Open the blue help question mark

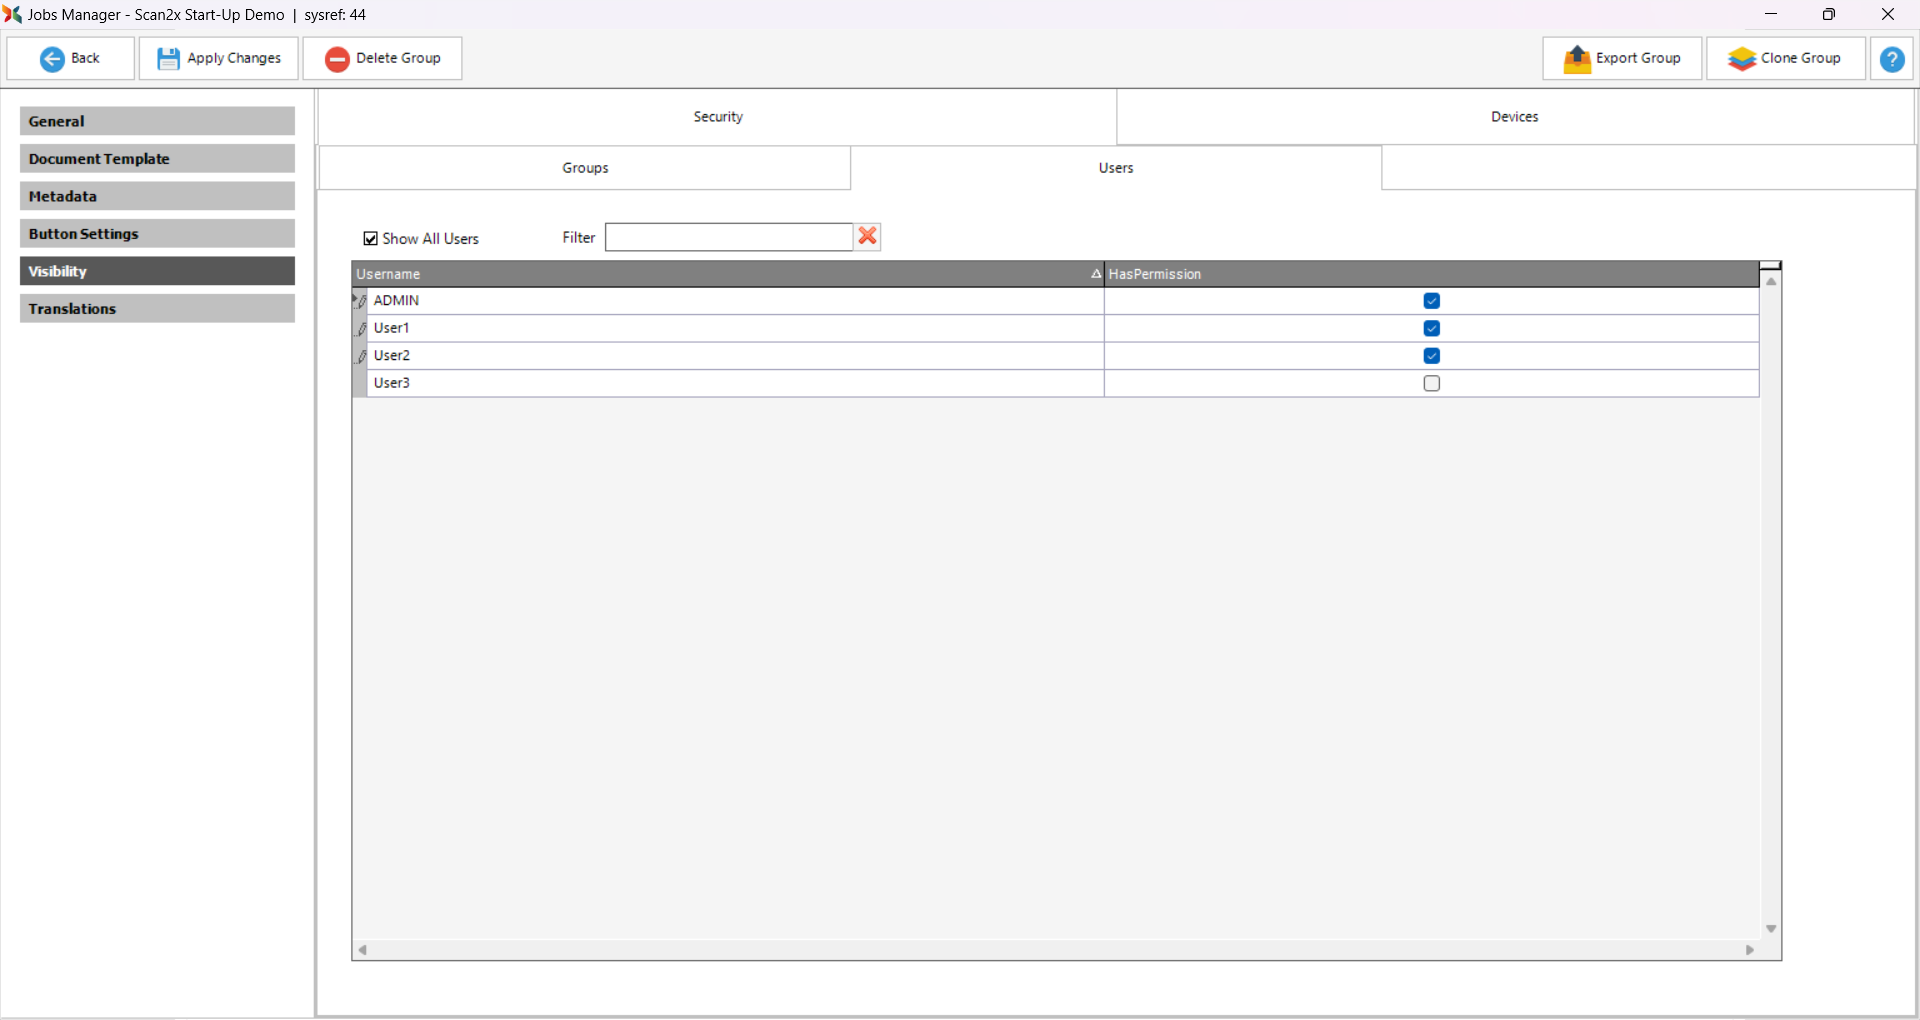1891,59
